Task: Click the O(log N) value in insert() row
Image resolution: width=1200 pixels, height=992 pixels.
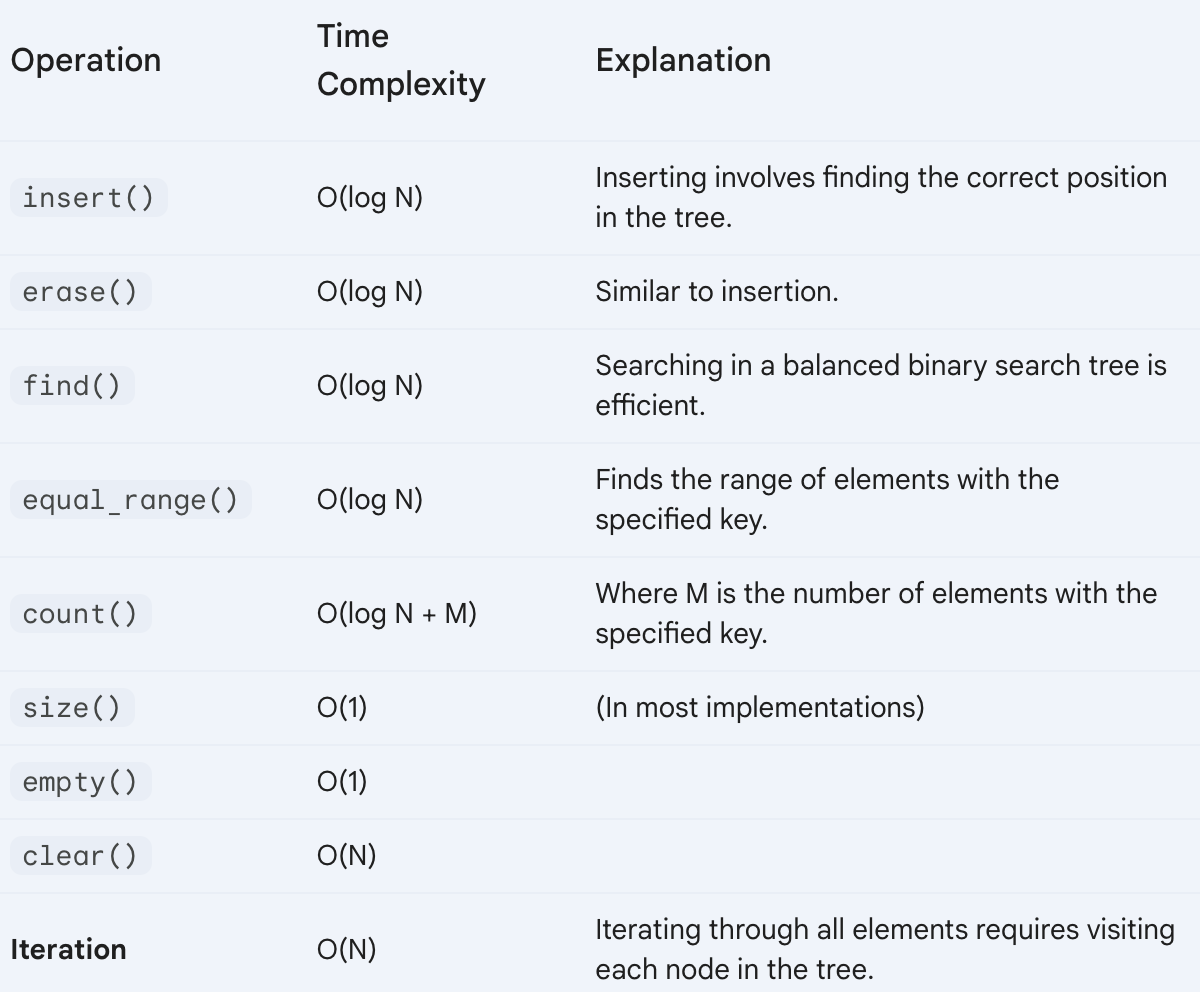Action: tap(370, 198)
